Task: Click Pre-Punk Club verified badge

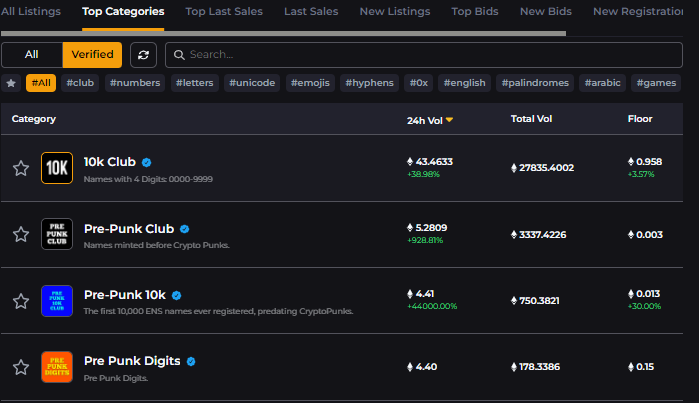Action: tap(185, 229)
